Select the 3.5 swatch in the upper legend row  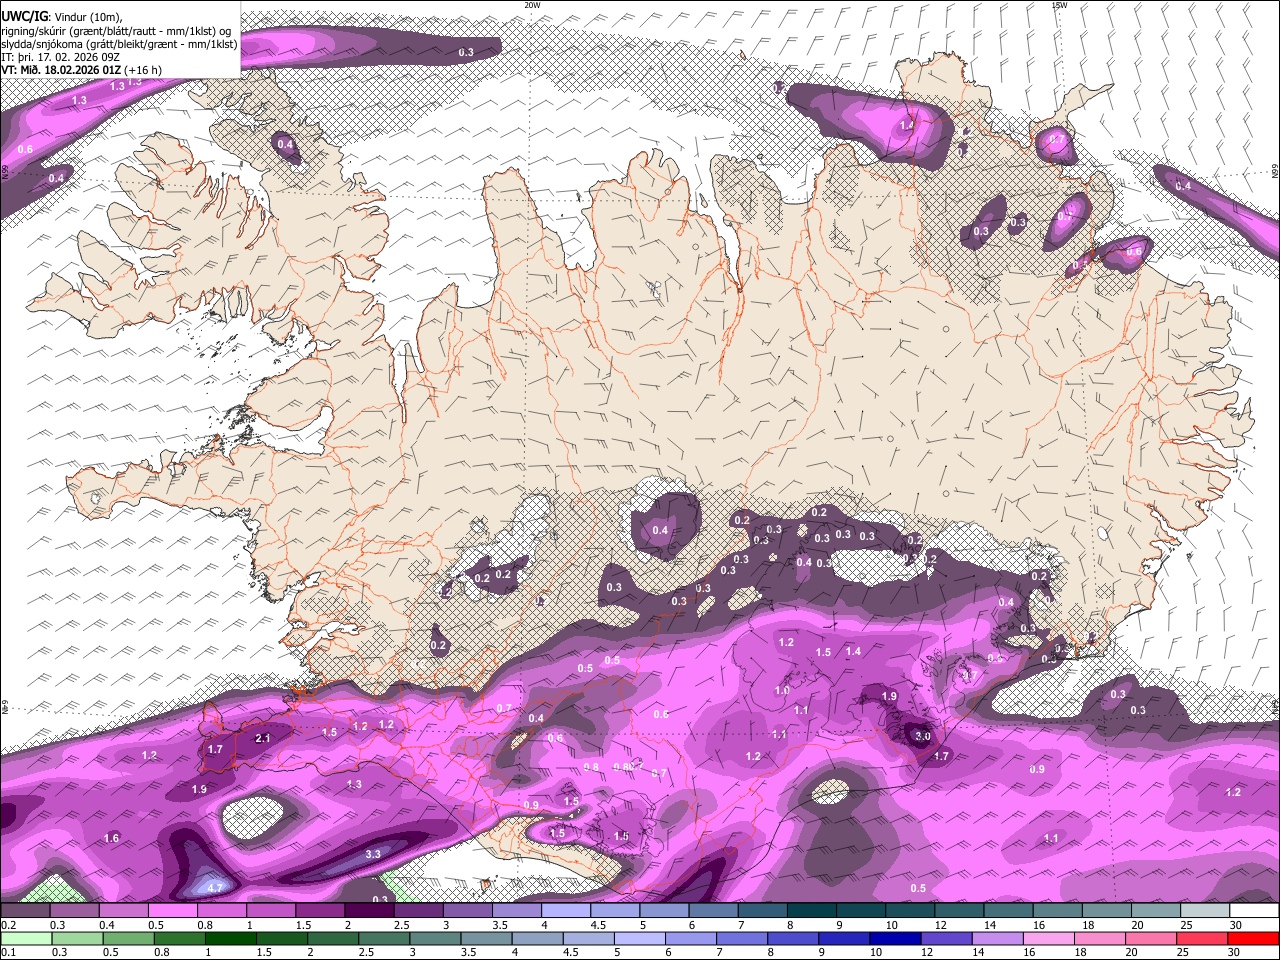516,910
